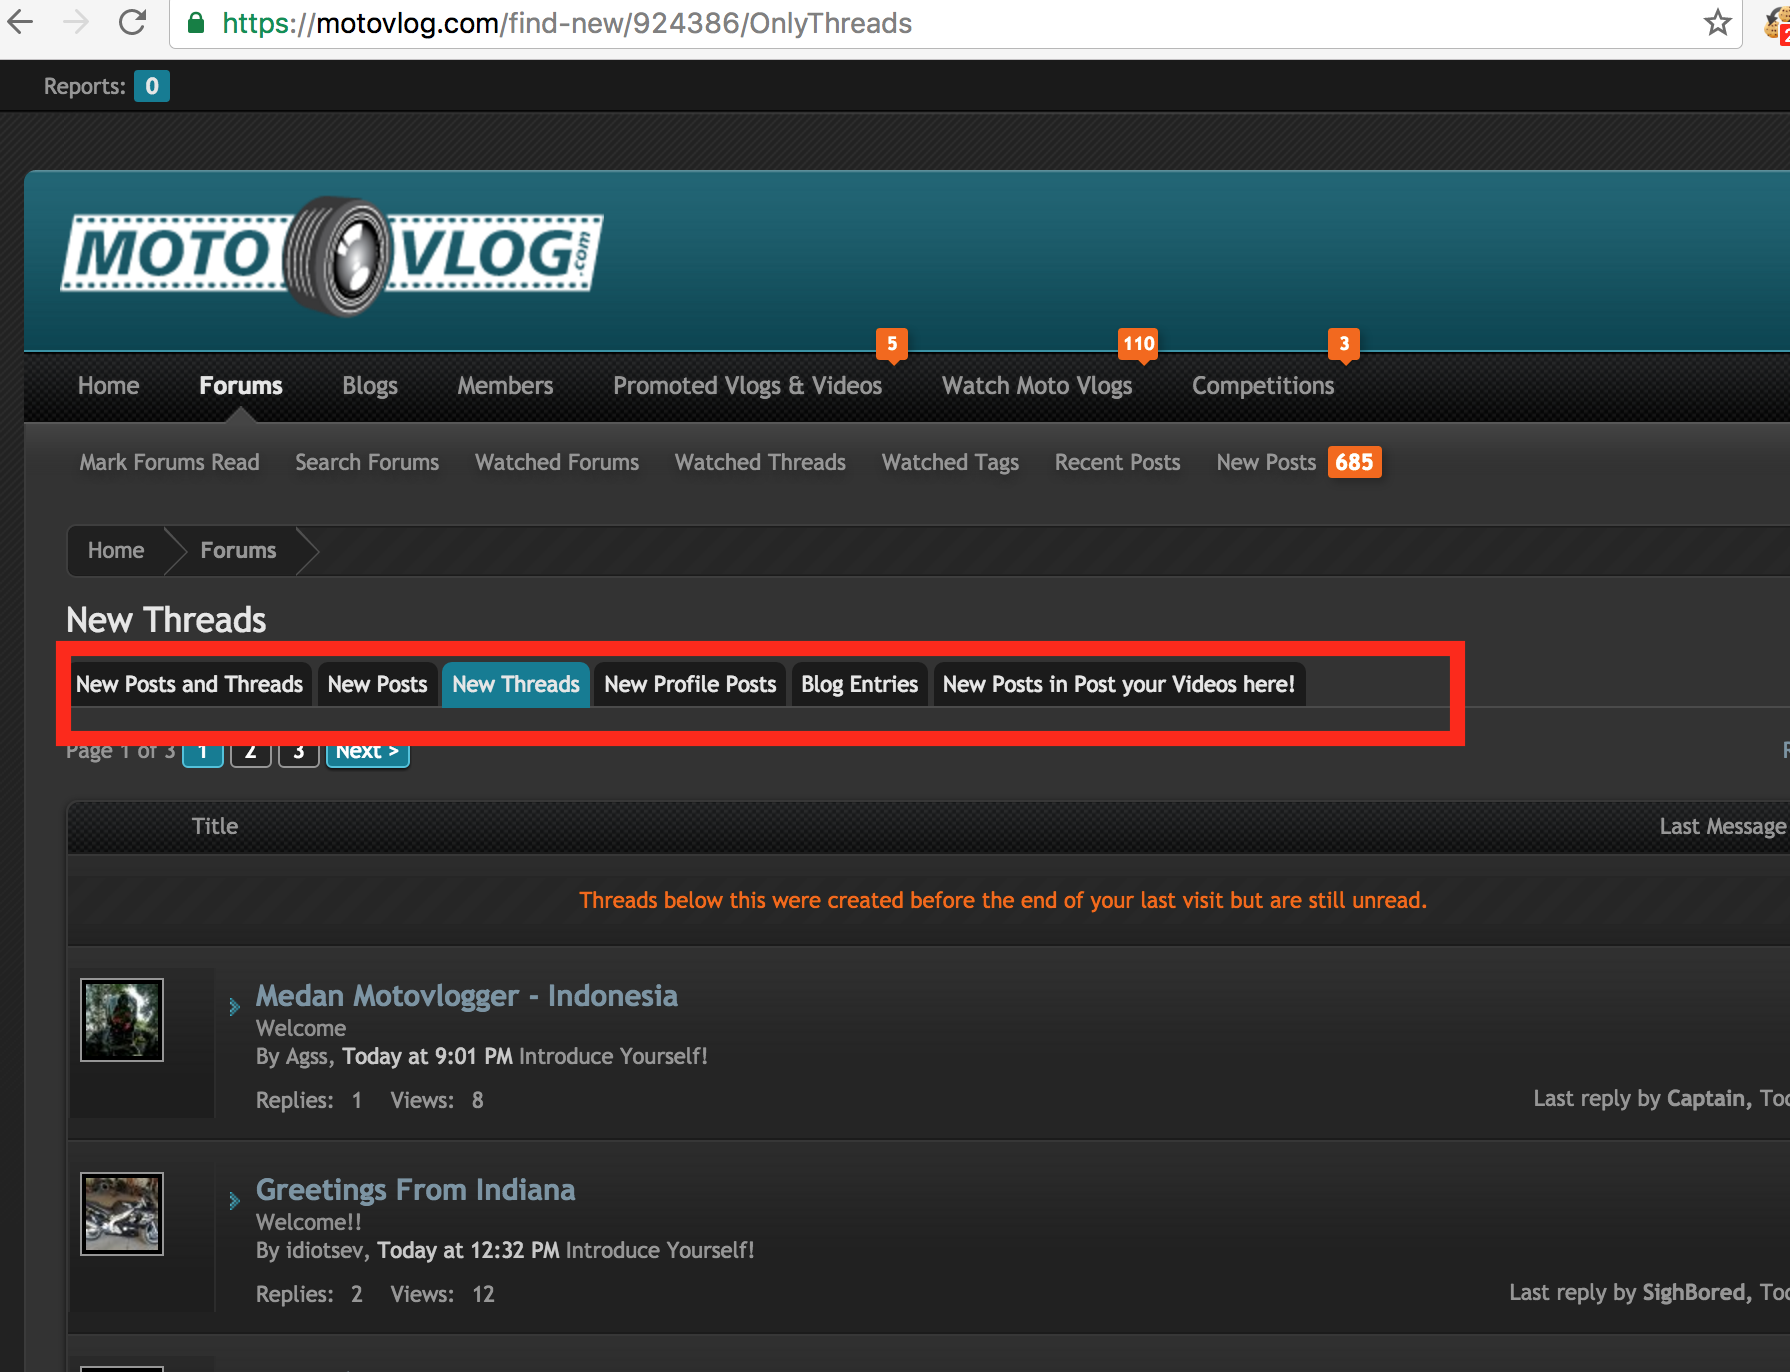
Task: Click the browser forward arrow
Action: point(76,22)
